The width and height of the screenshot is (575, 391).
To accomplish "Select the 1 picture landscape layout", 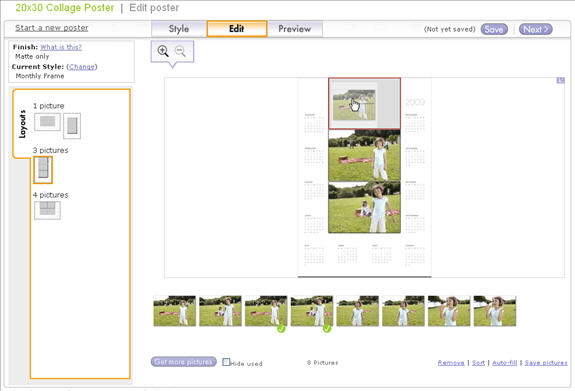I will [47, 122].
